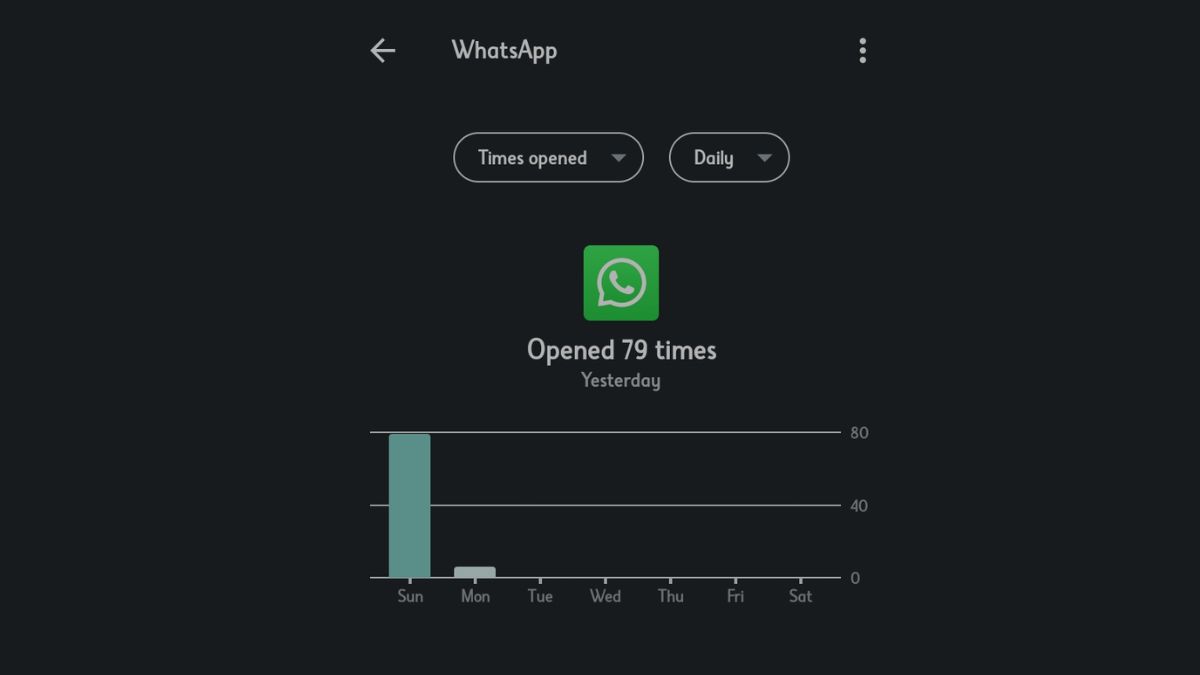
Task: Click the 80 axis value label
Action: point(859,433)
